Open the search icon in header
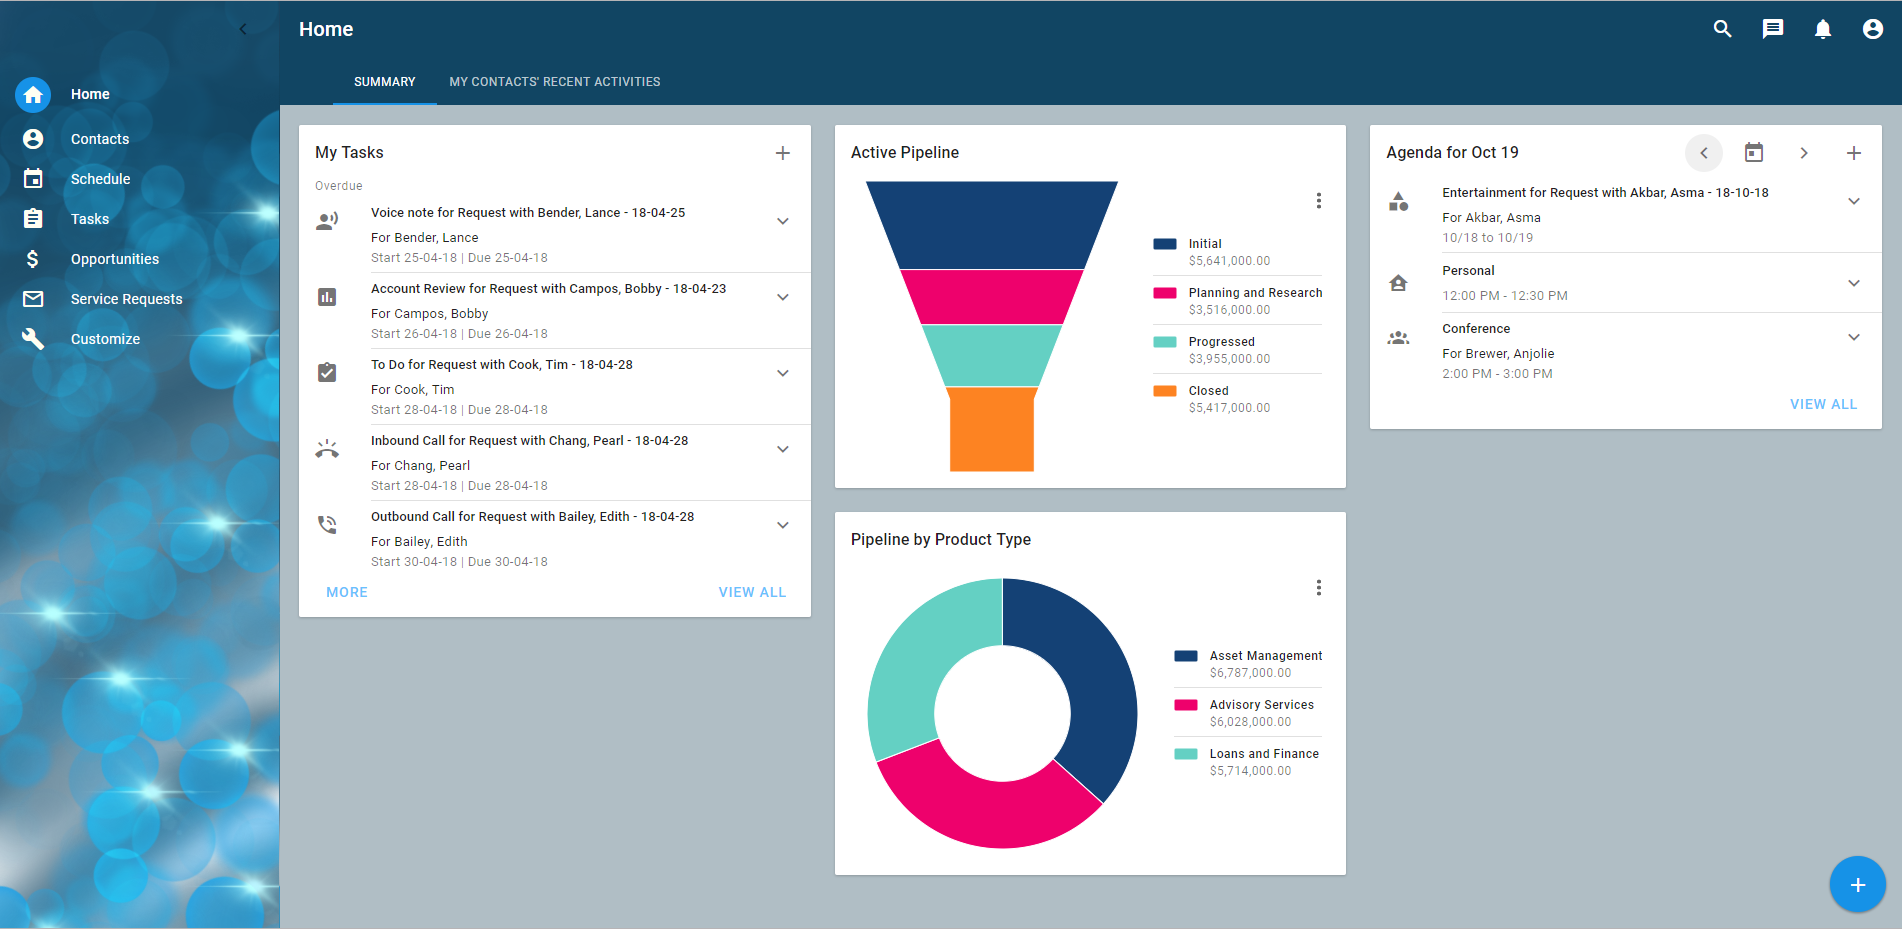 point(1722,29)
